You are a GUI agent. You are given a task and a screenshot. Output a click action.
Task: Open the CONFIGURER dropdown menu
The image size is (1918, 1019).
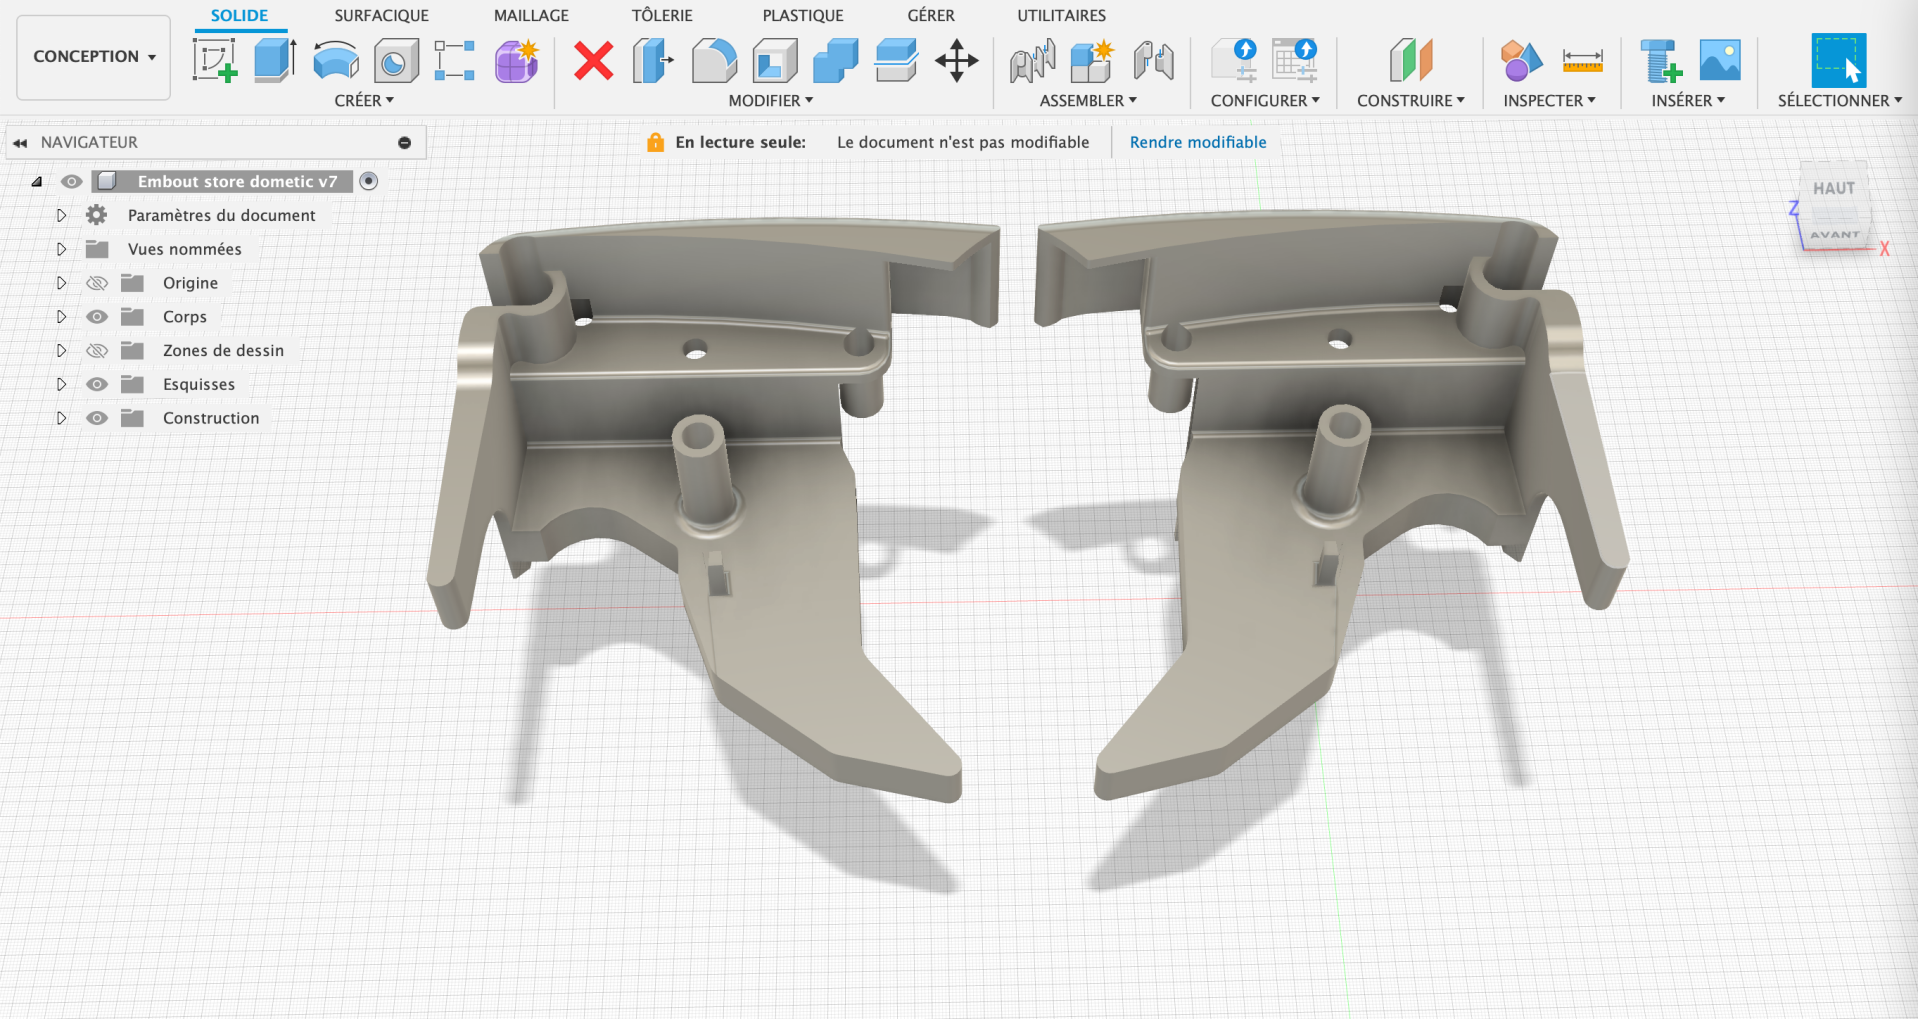click(1265, 101)
